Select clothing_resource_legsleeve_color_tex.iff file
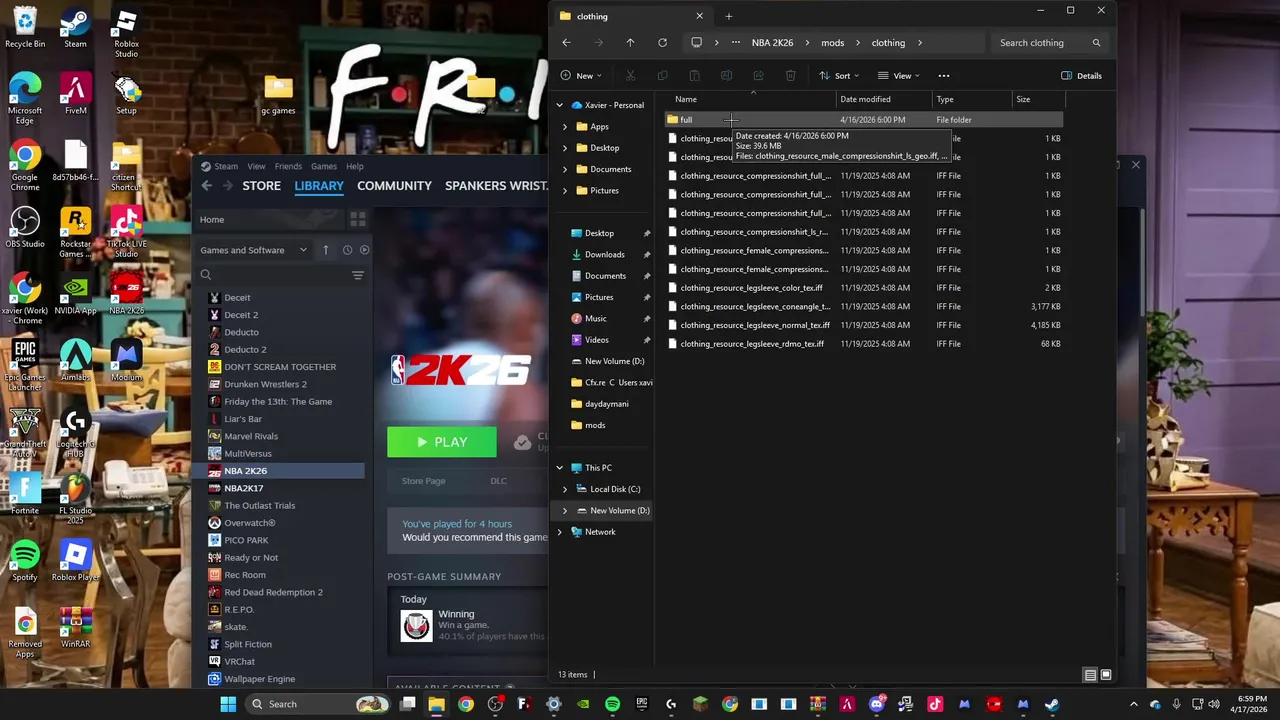 tap(751, 288)
